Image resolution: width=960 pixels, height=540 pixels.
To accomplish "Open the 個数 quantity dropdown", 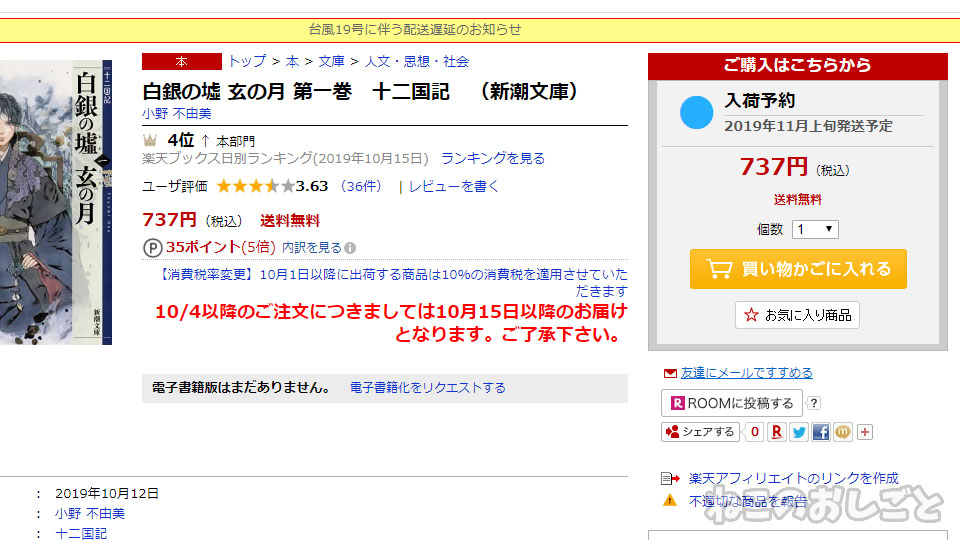I will (x=815, y=230).
